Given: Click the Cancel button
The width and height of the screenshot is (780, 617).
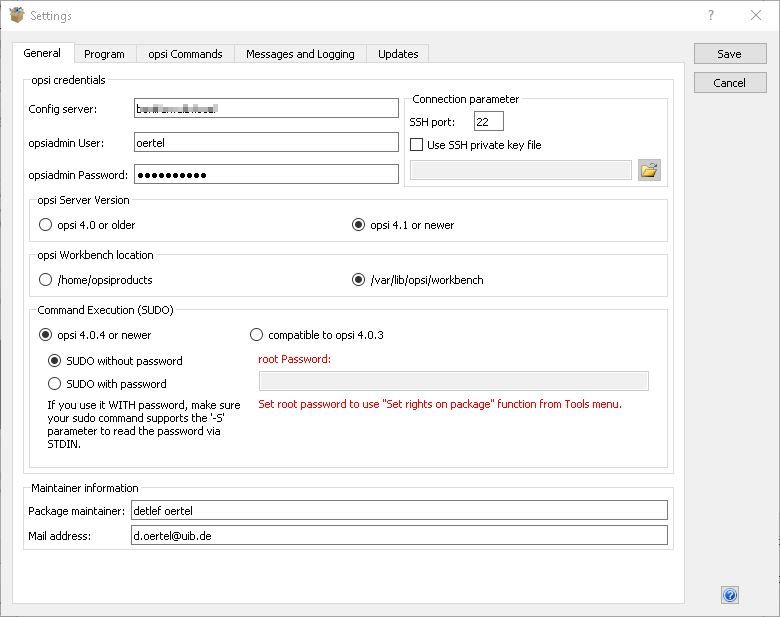Looking at the screenshot, I should pos(730,83).
